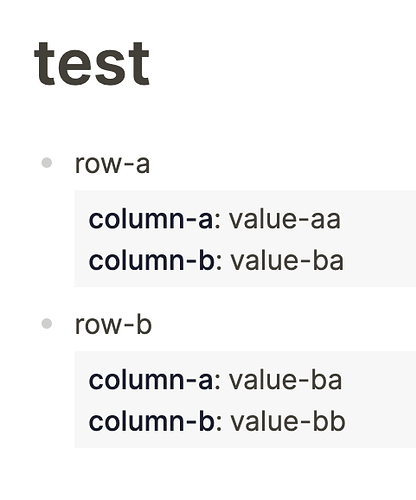
Task: Select the row-b block text
Action: coord(113,324)
